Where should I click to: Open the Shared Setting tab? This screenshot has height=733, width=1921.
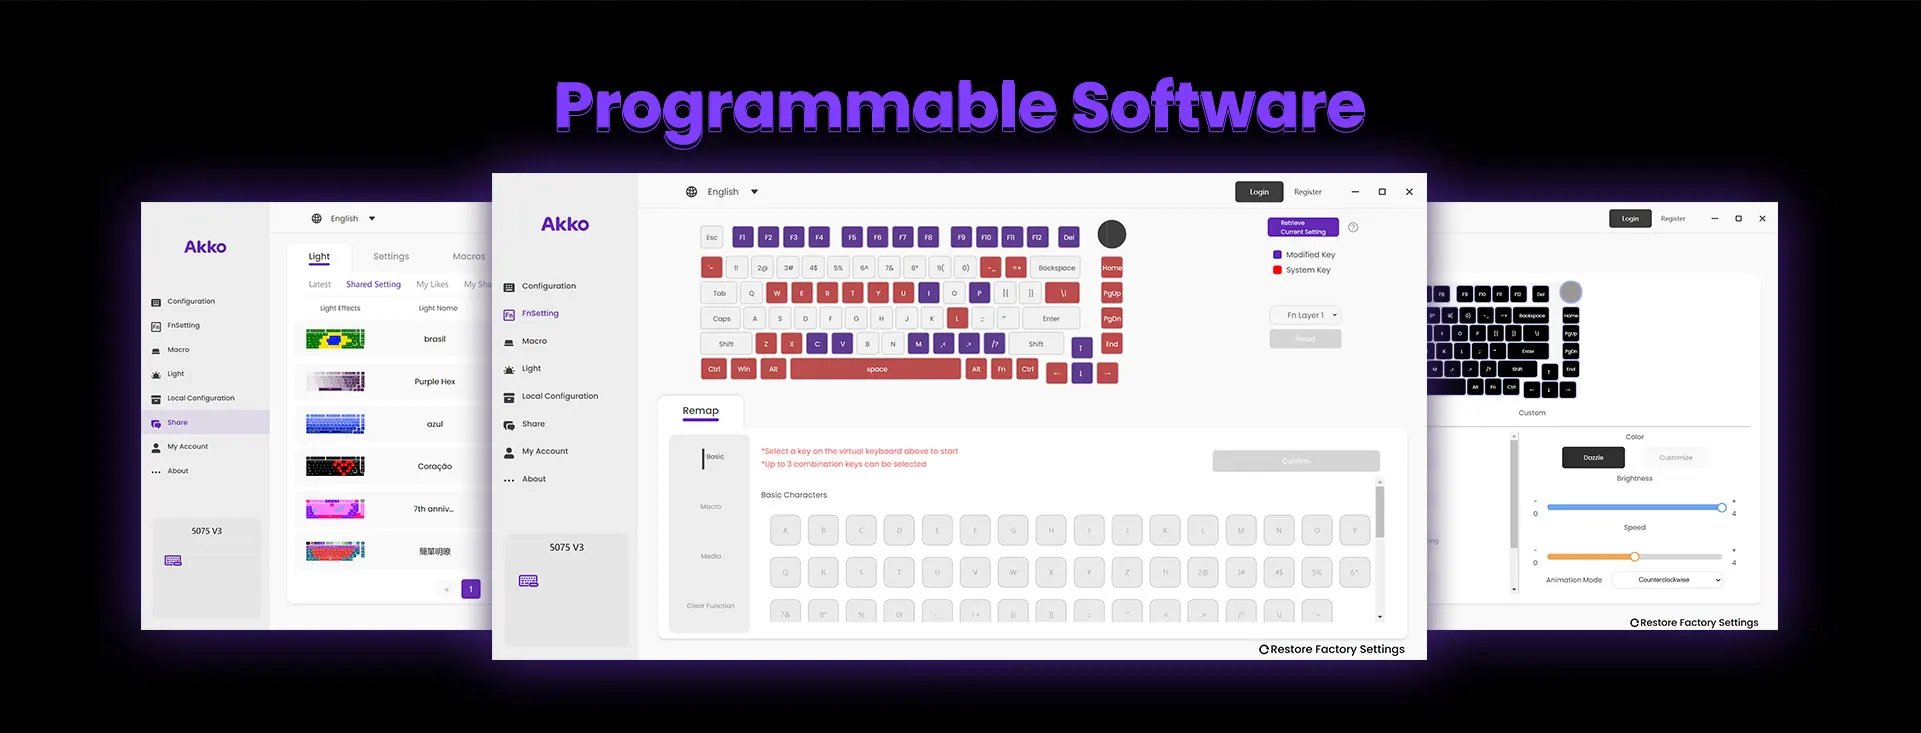coord(373,285)
